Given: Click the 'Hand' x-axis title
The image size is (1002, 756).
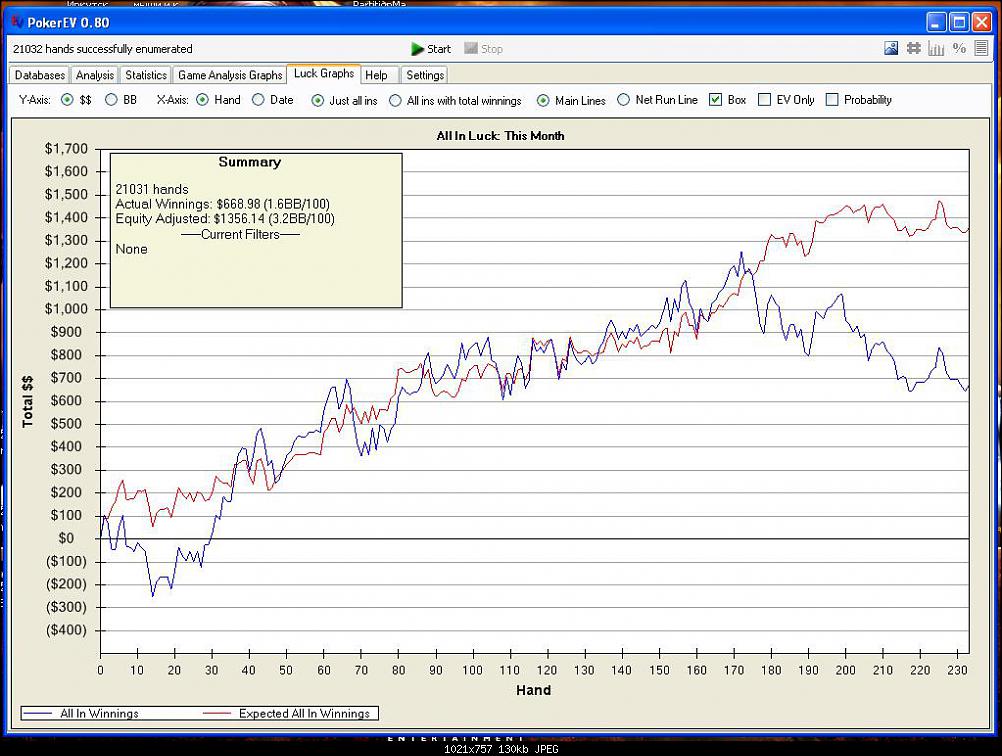Looking at the screenshot, I should coord(534,690).
